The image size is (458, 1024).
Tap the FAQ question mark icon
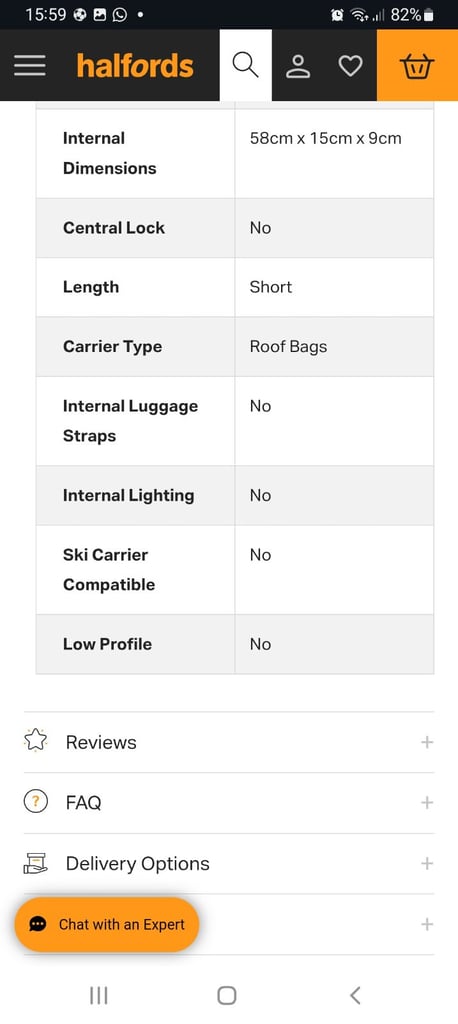point(35,802)
